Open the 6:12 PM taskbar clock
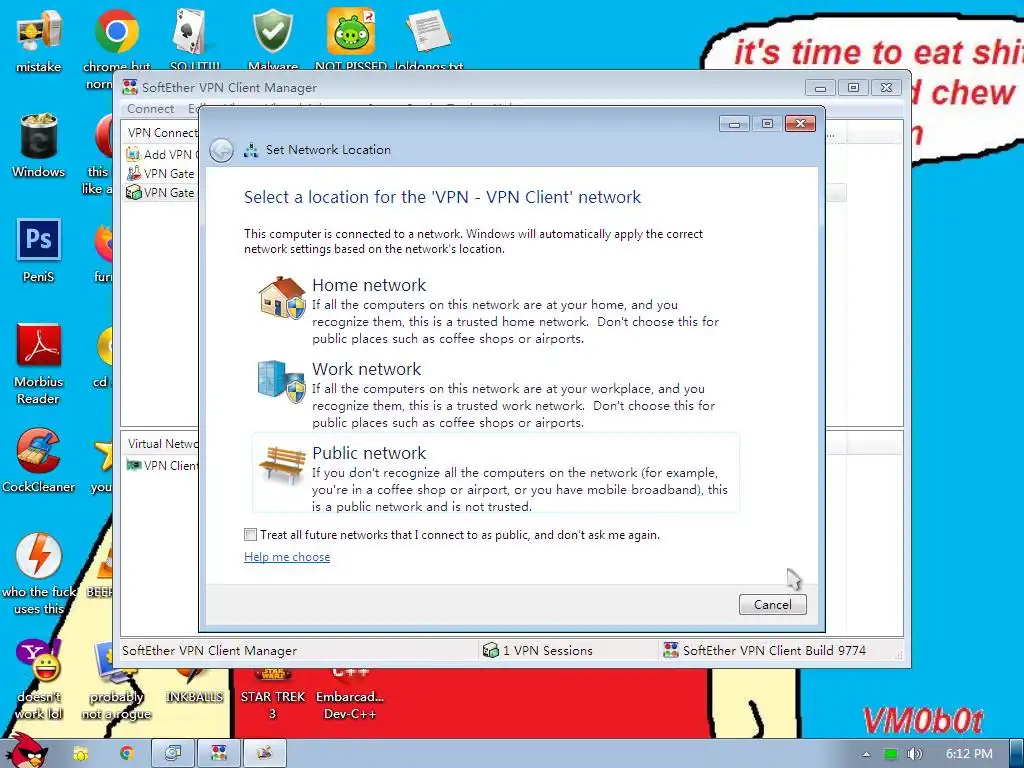 point(969,754)
